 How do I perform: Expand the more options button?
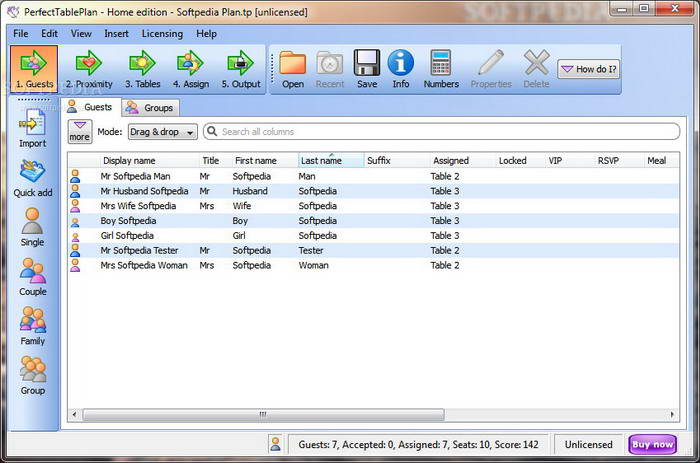click(x=80, y=131)
